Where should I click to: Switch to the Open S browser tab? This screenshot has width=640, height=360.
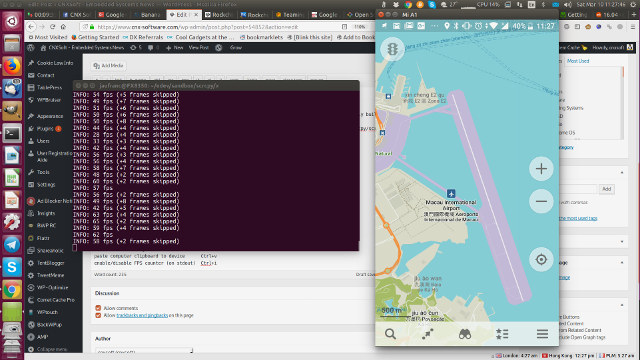tap(359, 15)
